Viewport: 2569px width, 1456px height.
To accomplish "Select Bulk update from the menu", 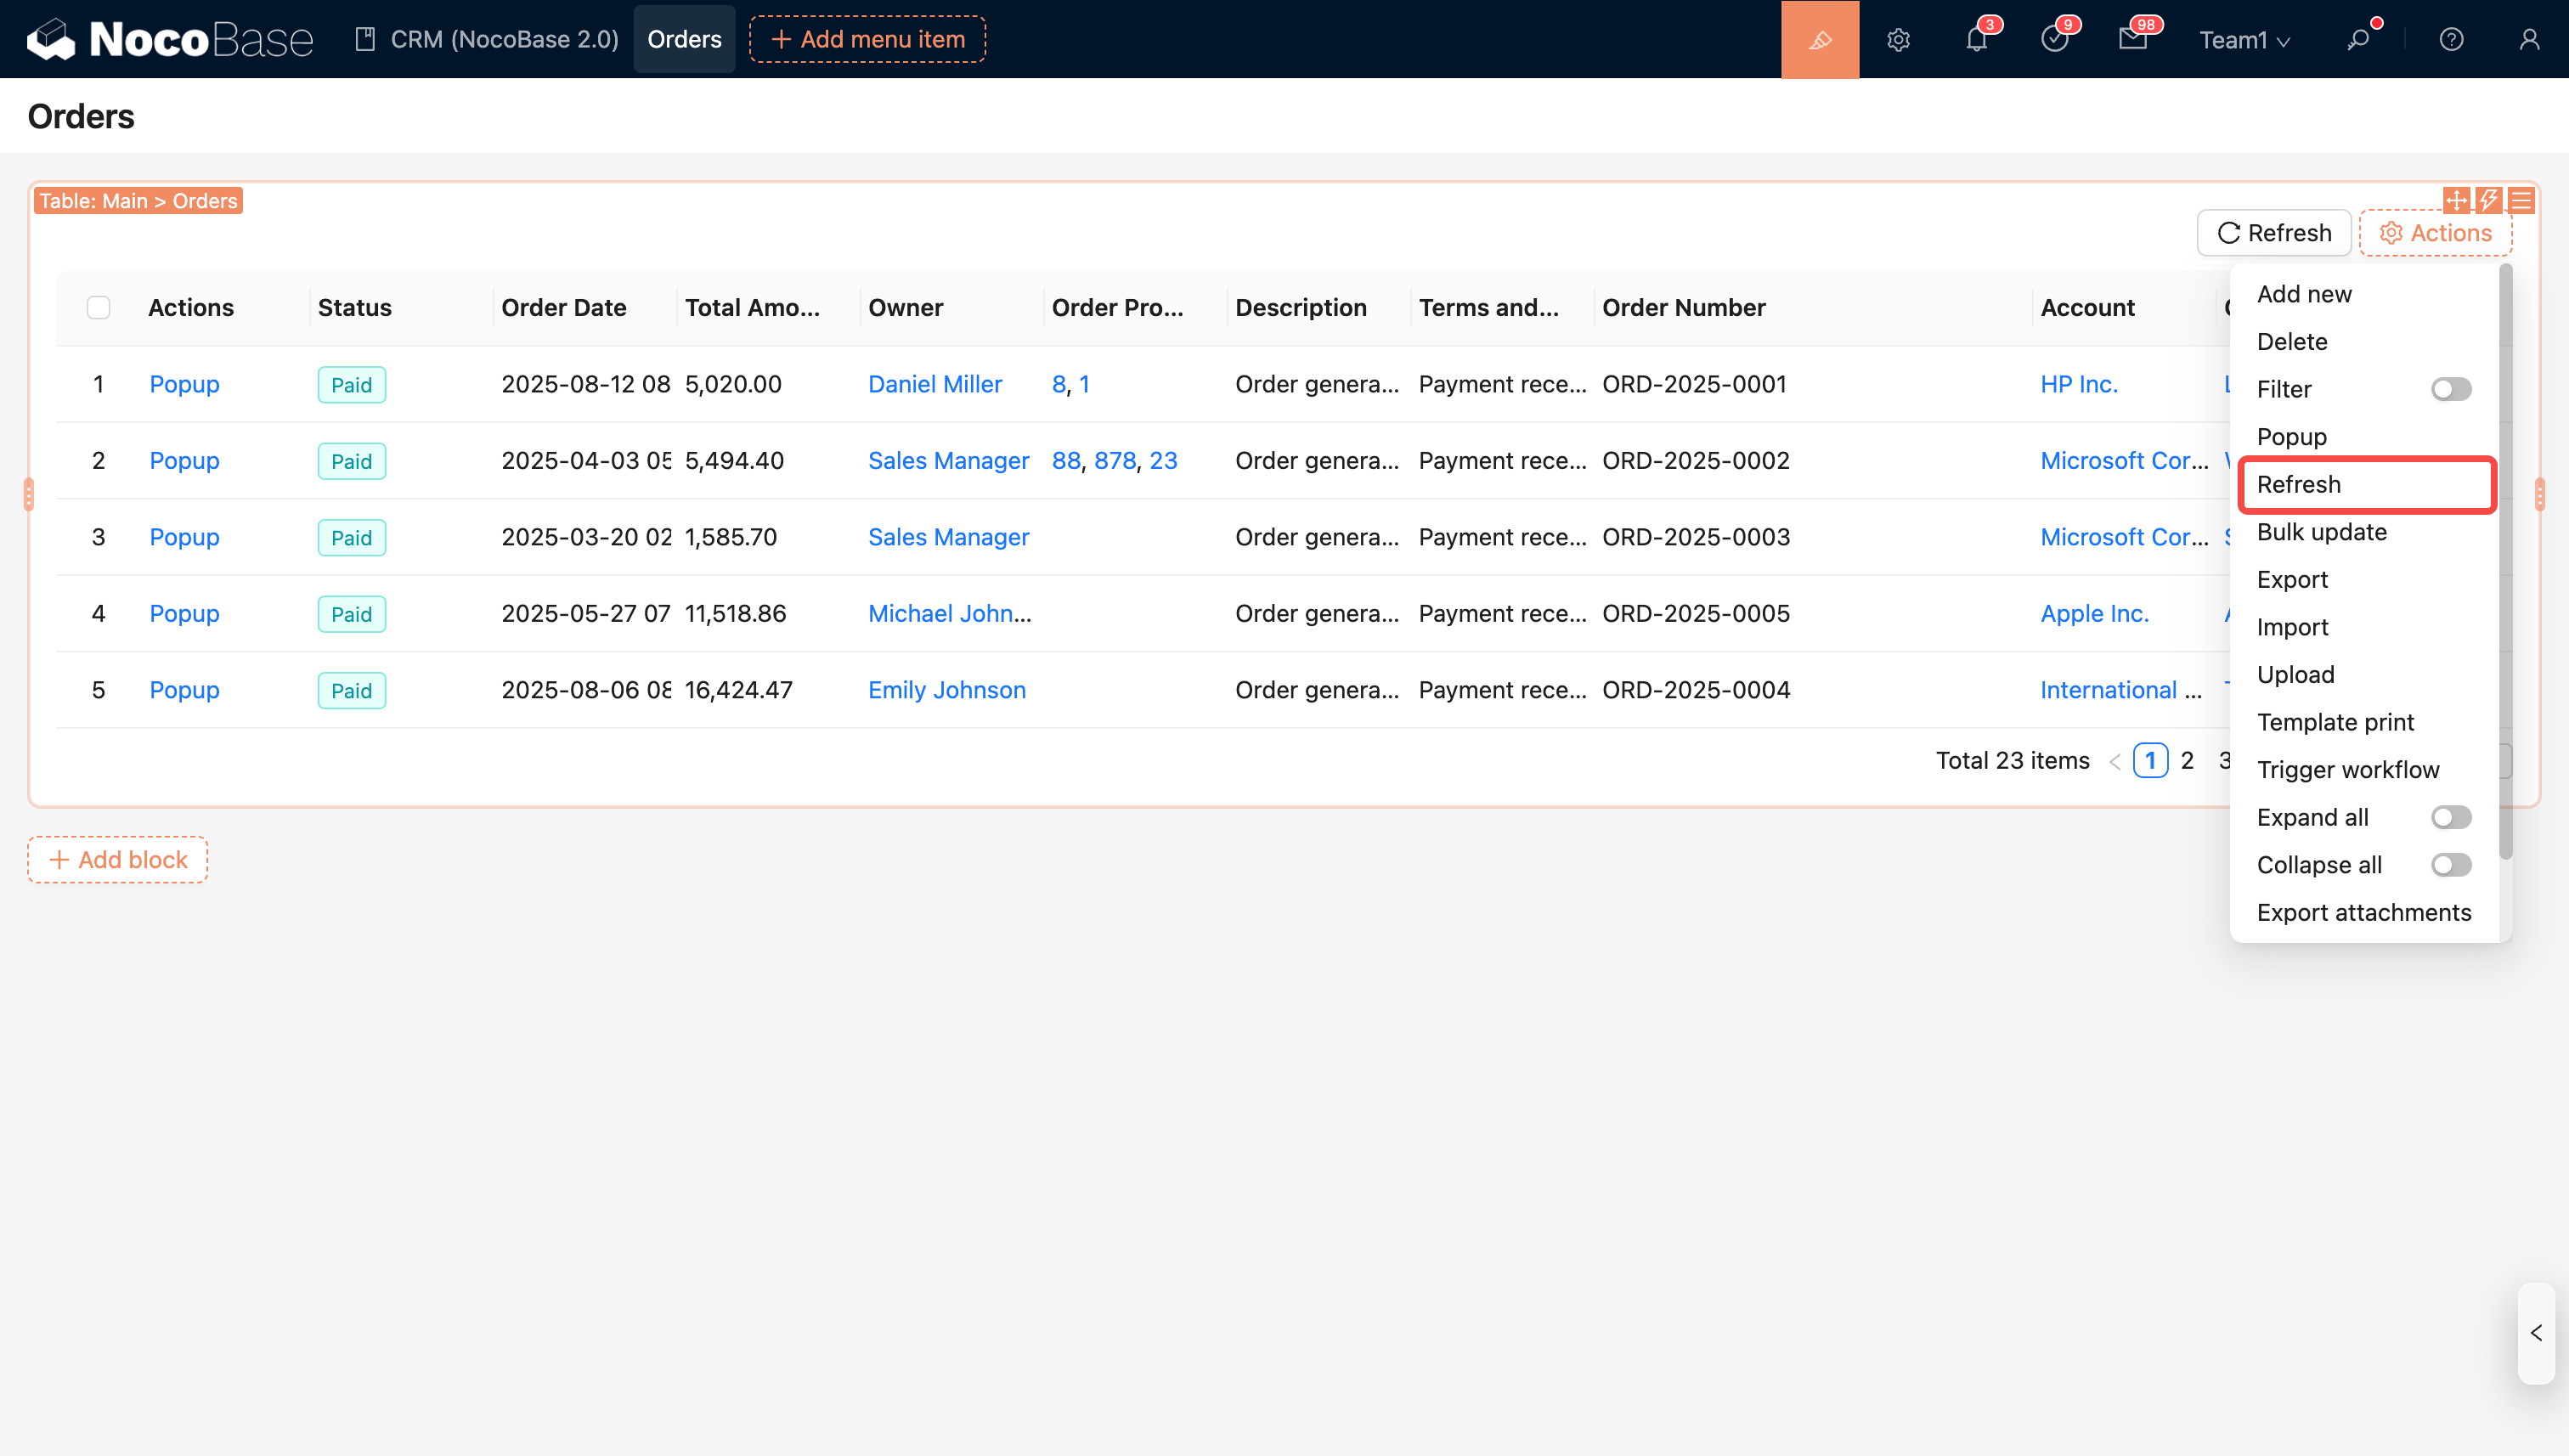I will tap(2321, 532).
